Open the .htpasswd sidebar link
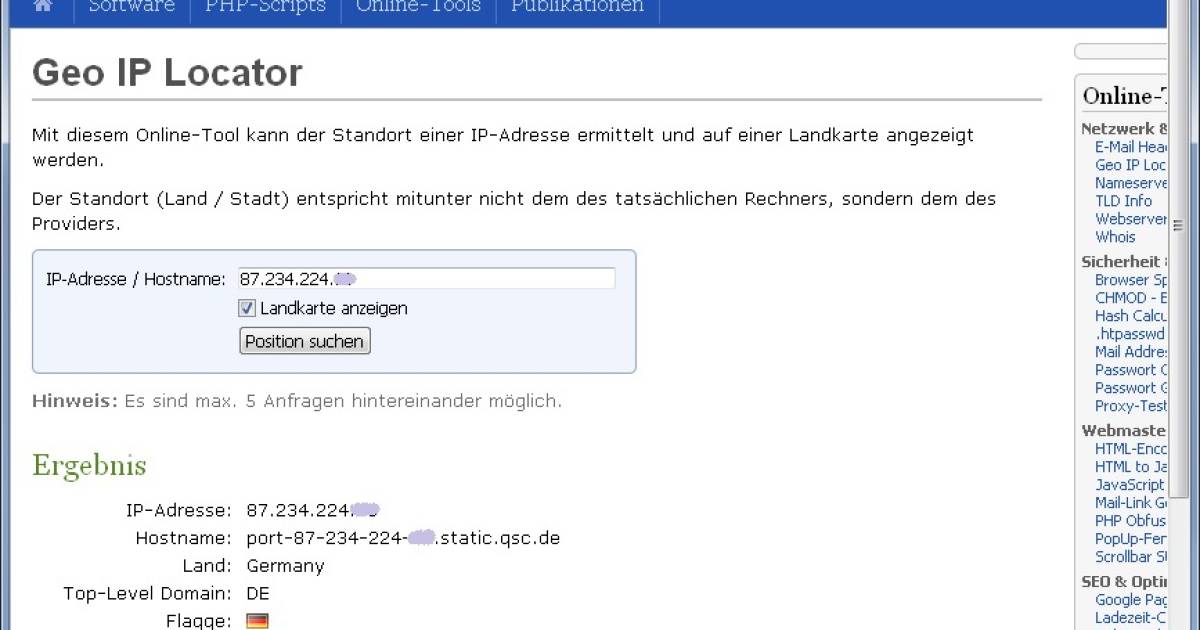1200x630 pixels. (x=1130, y=334)
